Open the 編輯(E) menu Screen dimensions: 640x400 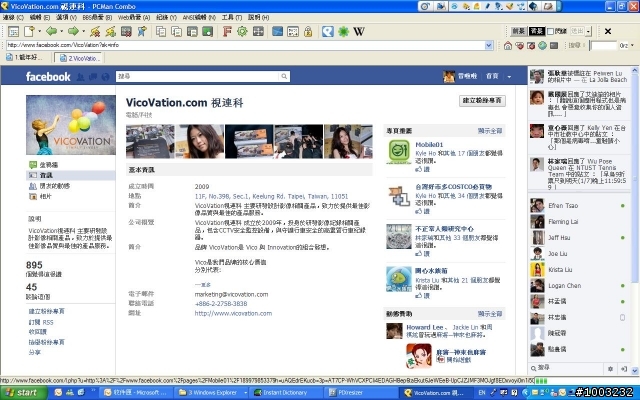point(40,18)
